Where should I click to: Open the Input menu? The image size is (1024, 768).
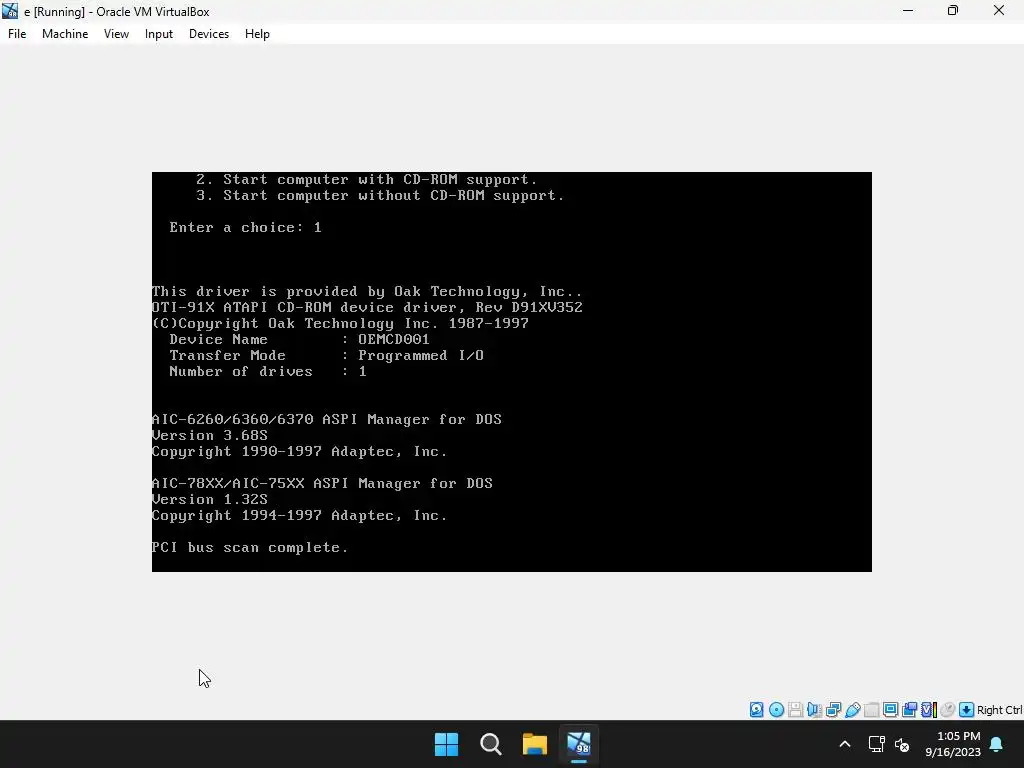point(159,34)
